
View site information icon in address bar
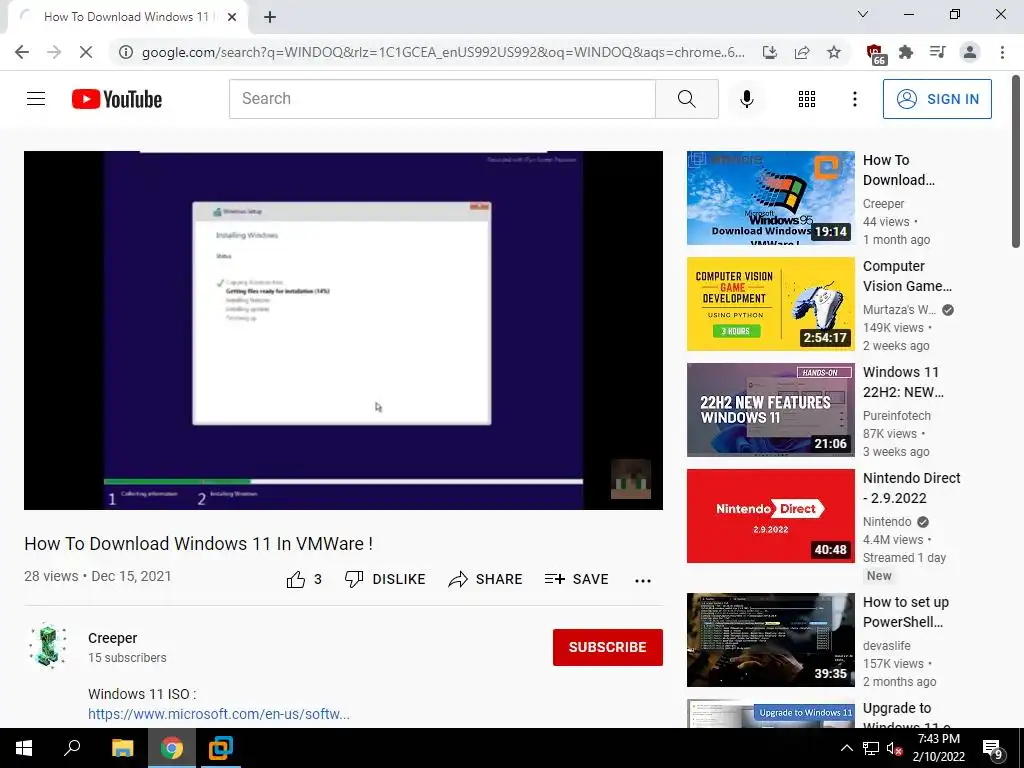pyautogui.click(x=126, y=52)
